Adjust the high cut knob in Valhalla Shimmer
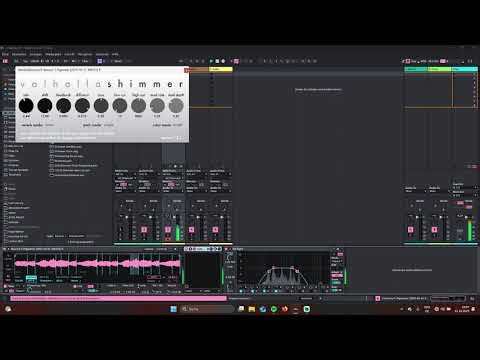The height and width of the screenshot is (360, 480). coord(138,105)
